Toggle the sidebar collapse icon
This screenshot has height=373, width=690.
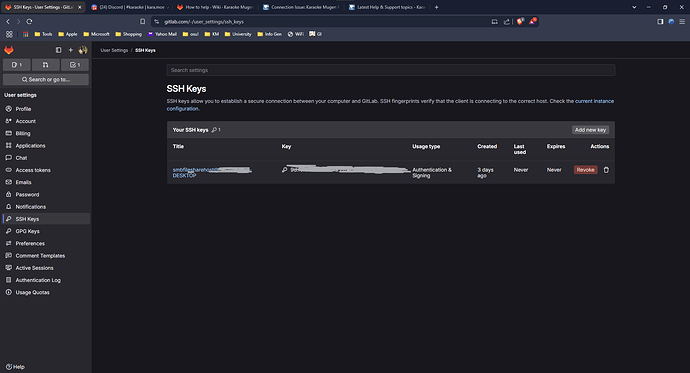coord(59,50)
